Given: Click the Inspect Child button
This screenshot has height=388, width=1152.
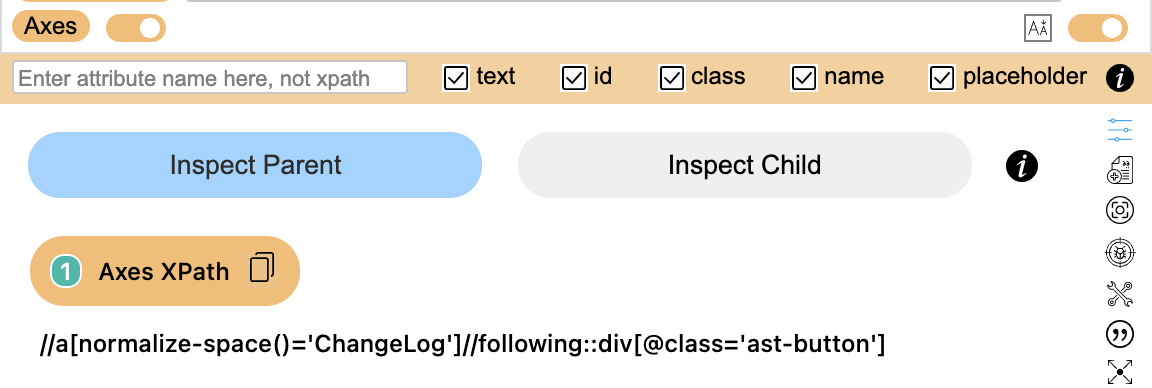Looking at the screenshot, I should click(x=744, y=165).
